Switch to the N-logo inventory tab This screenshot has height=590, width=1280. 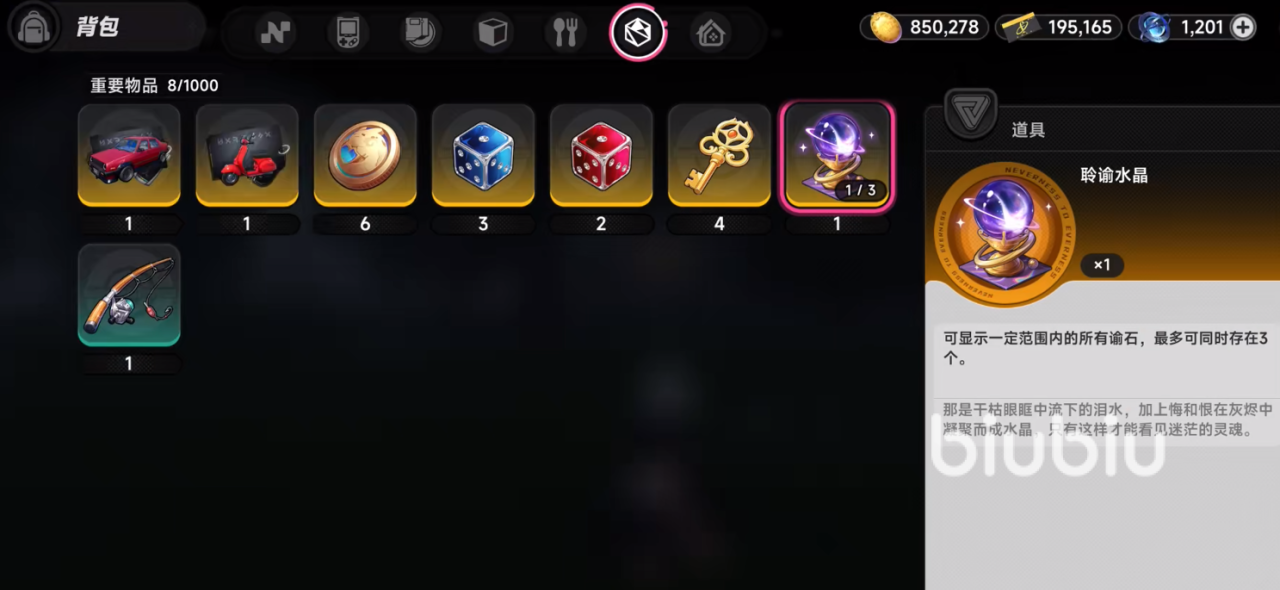click(x=274, y=33)
